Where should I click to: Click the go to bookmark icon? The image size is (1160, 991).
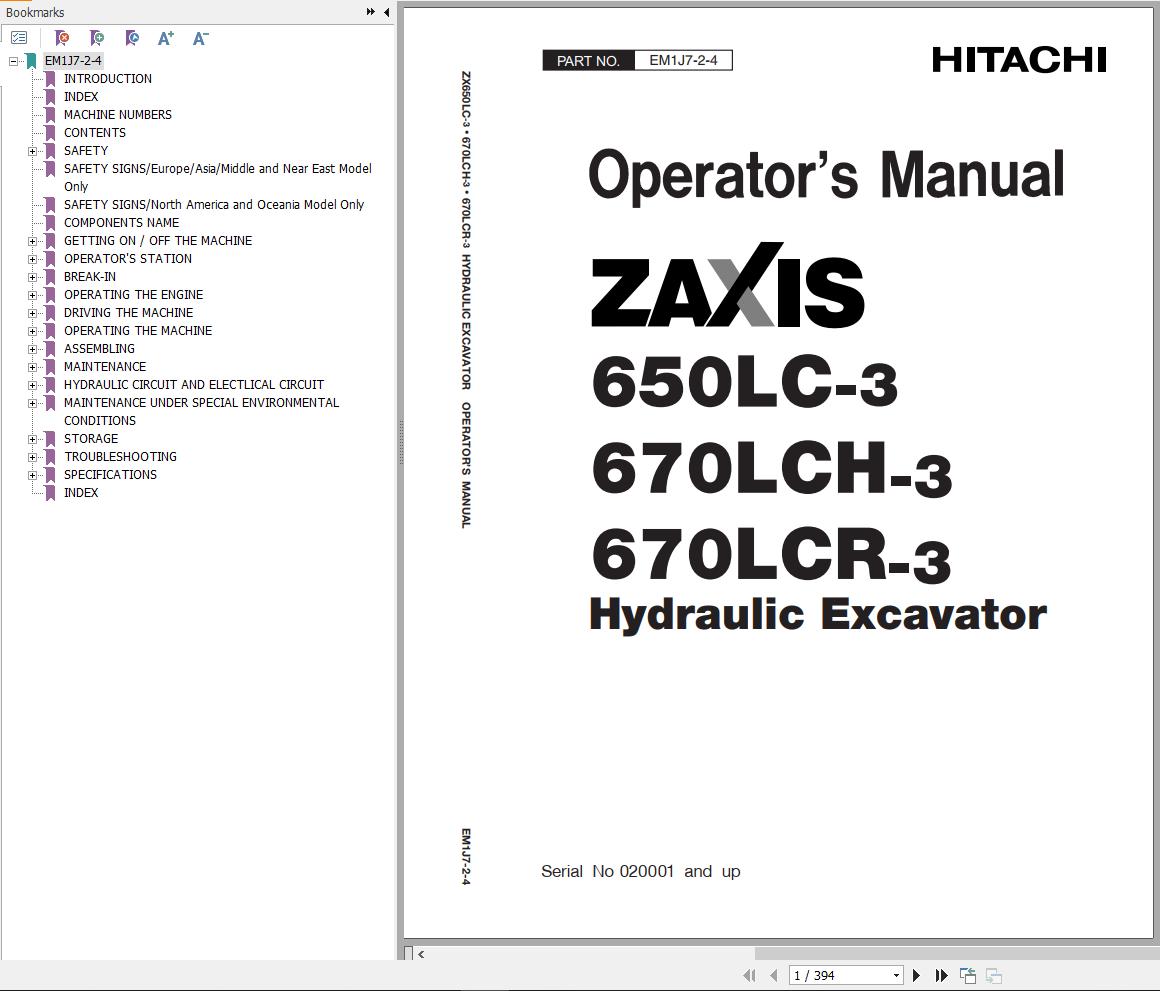132,38
